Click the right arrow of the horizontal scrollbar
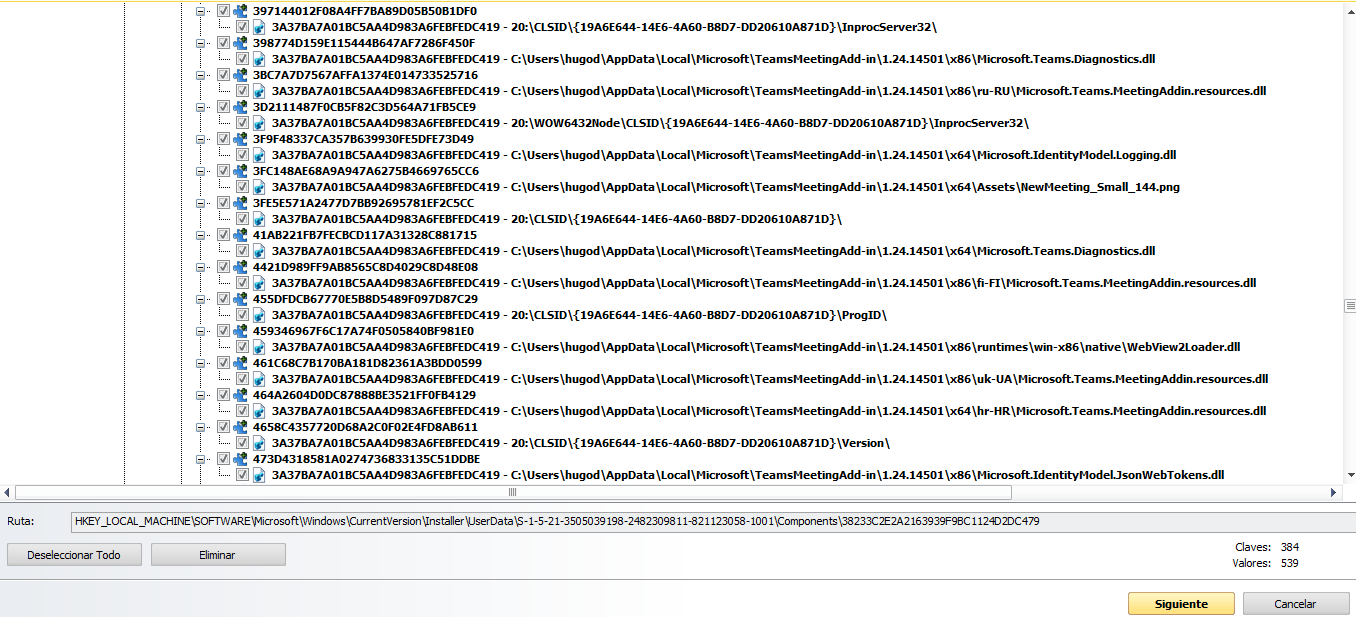Screen dimensions: 1356x617 click(x=1333, y=492)
